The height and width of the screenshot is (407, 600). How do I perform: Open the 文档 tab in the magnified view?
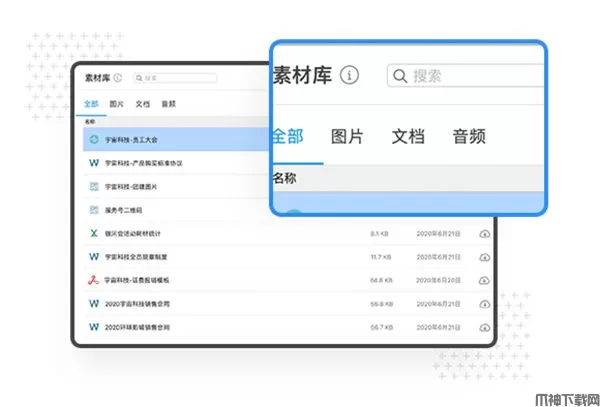pyautogui.click(x=408, y=136)
